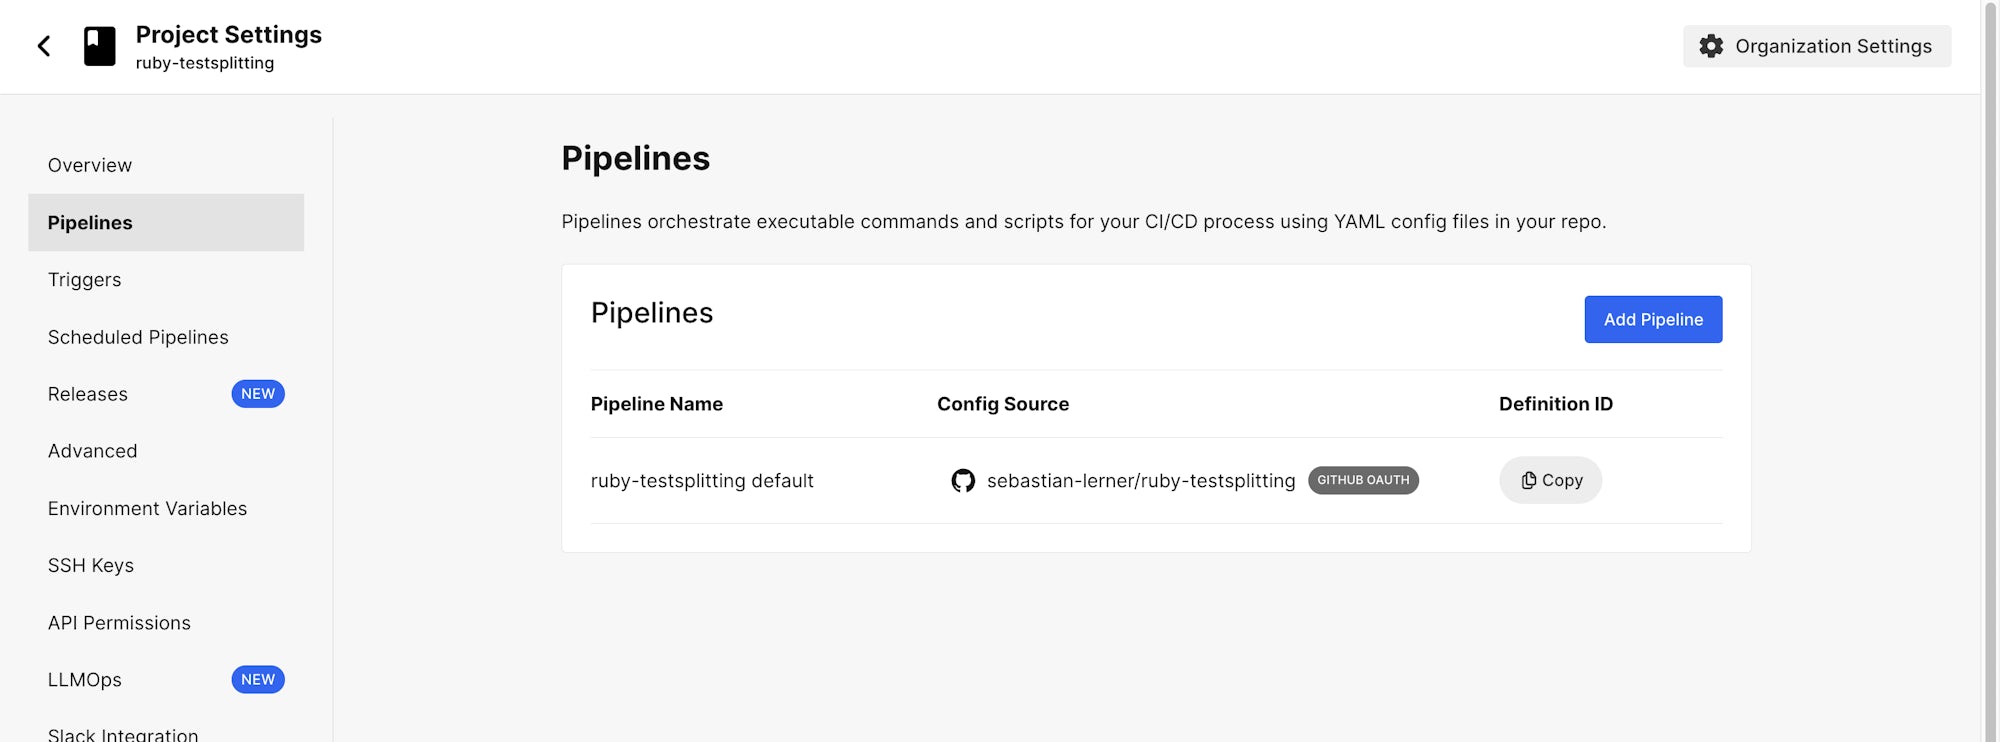This screenshot has width=2000, height=742.
Task: Click the NEW badge beside LLMOps
Action: click(258, 679)
